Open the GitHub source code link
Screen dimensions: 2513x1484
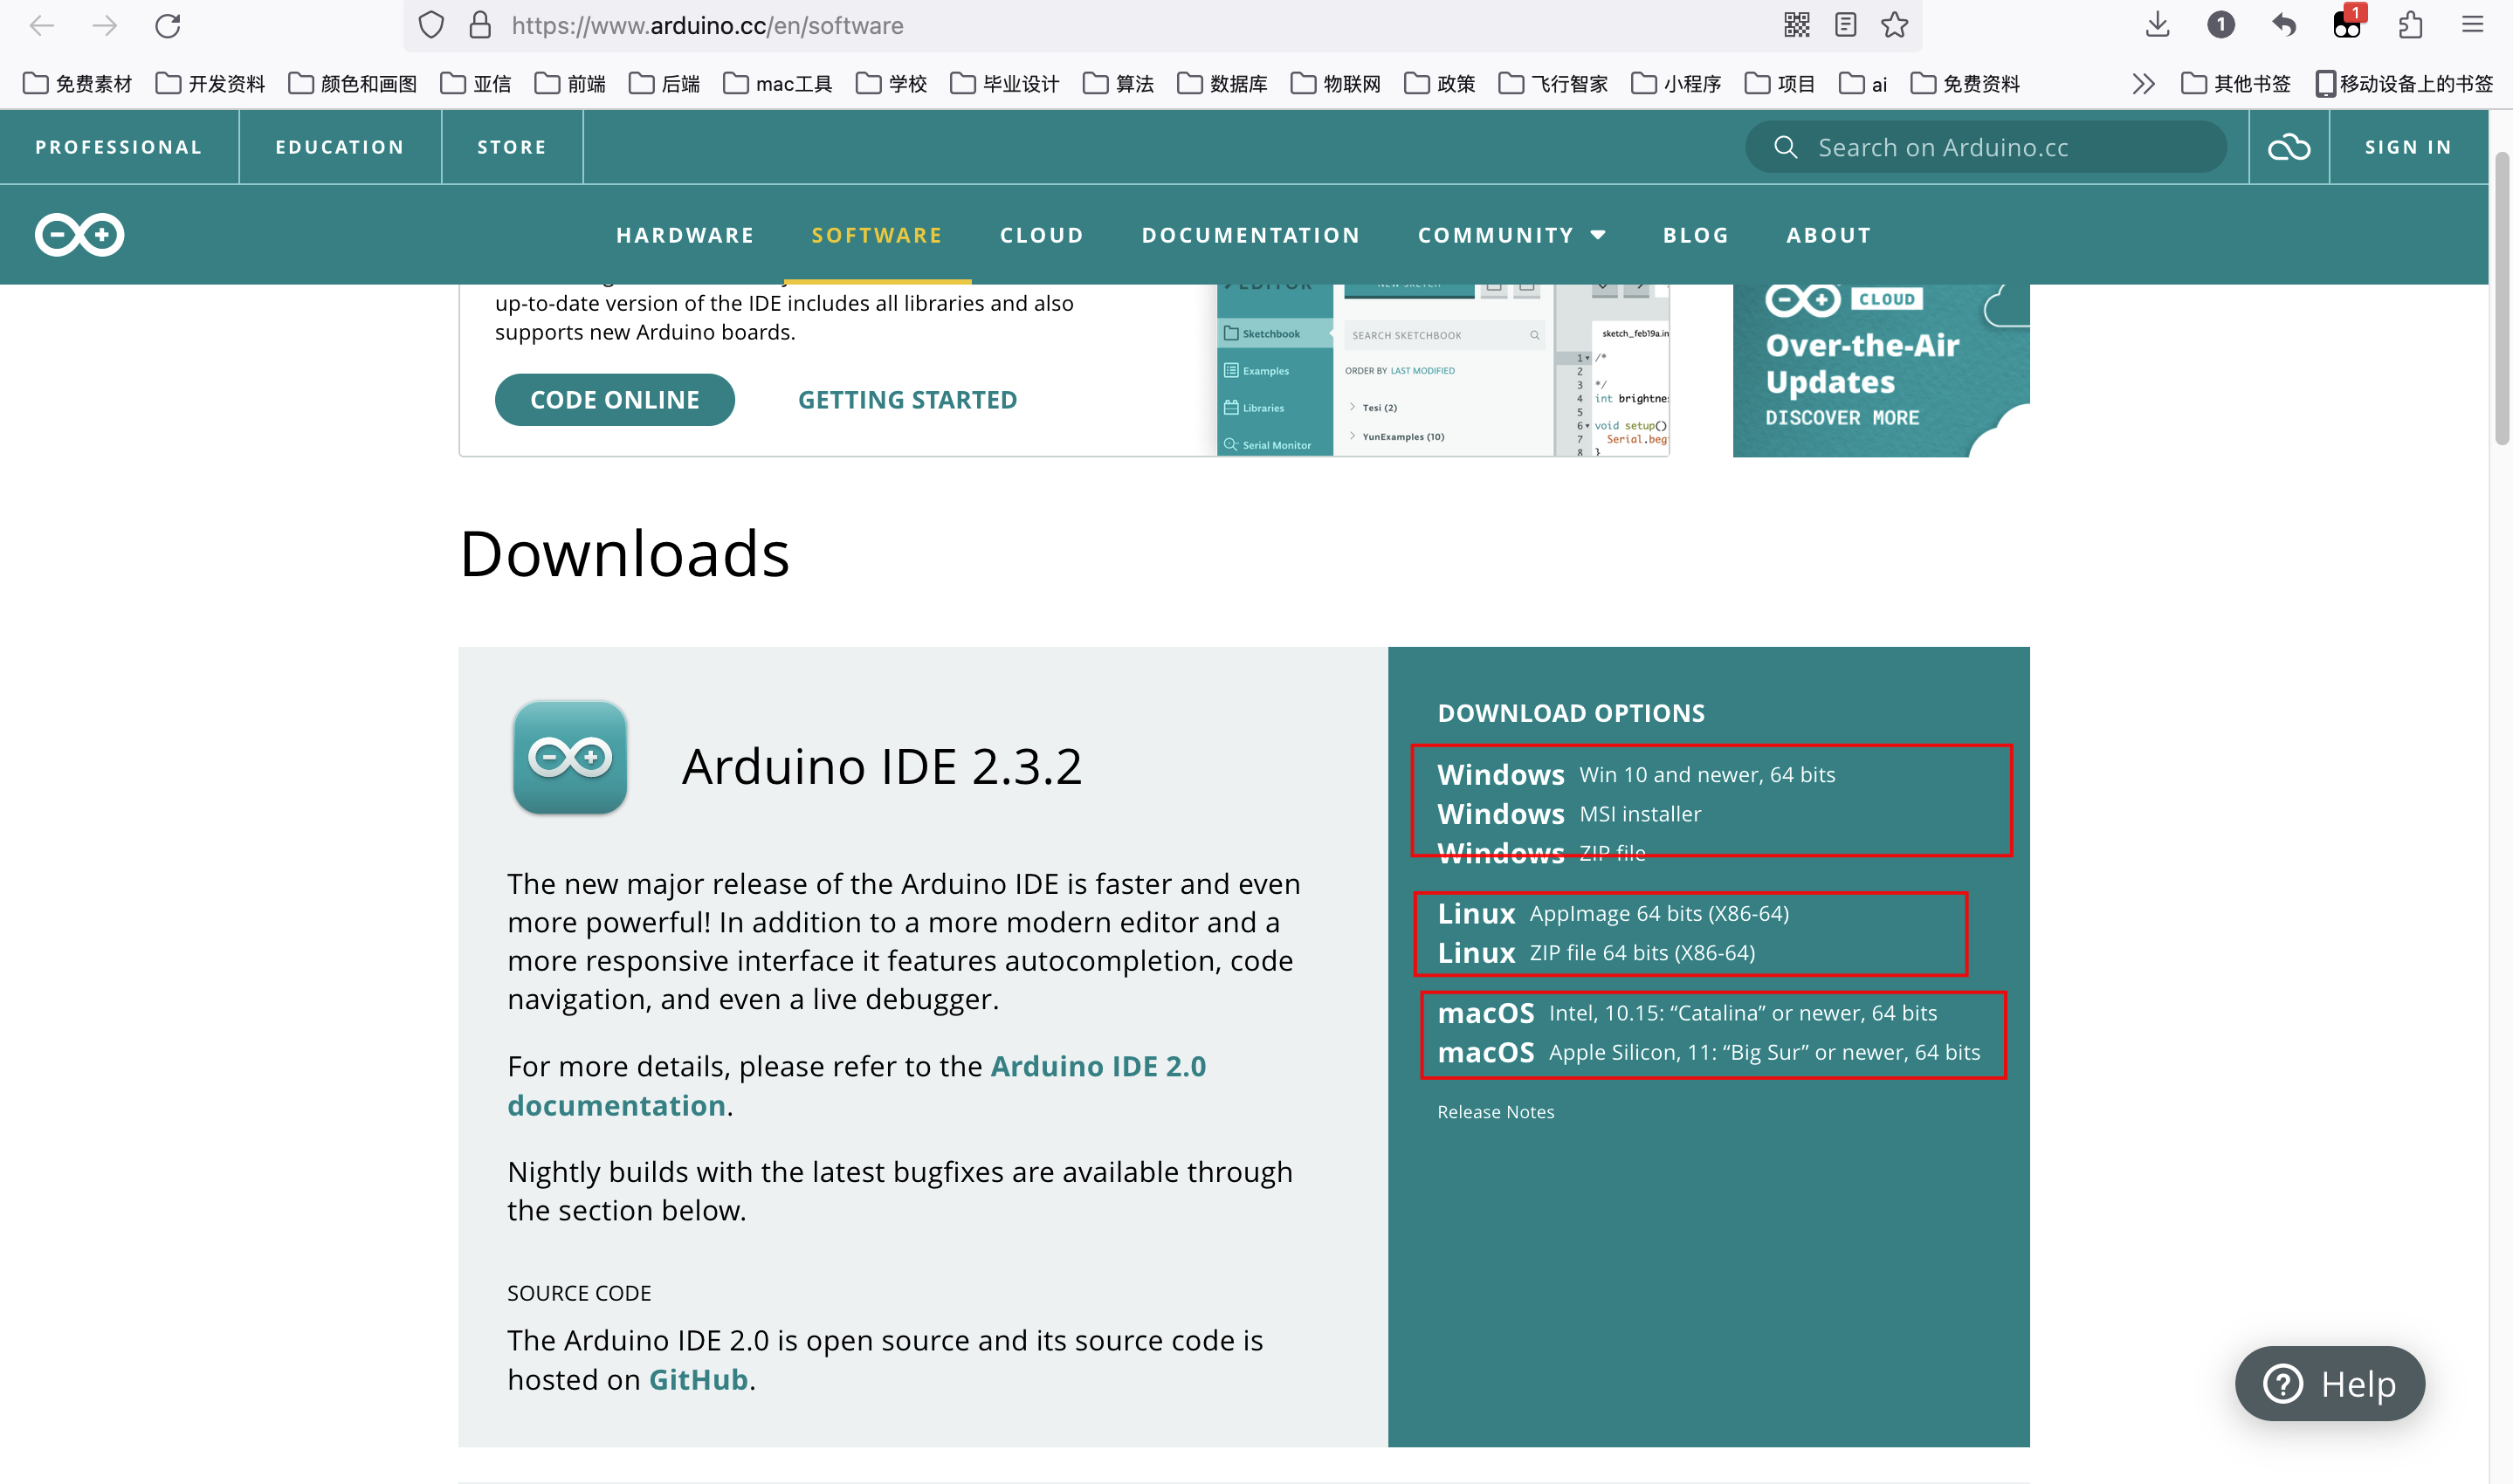pyautogui.click(x=698, y=1379)
